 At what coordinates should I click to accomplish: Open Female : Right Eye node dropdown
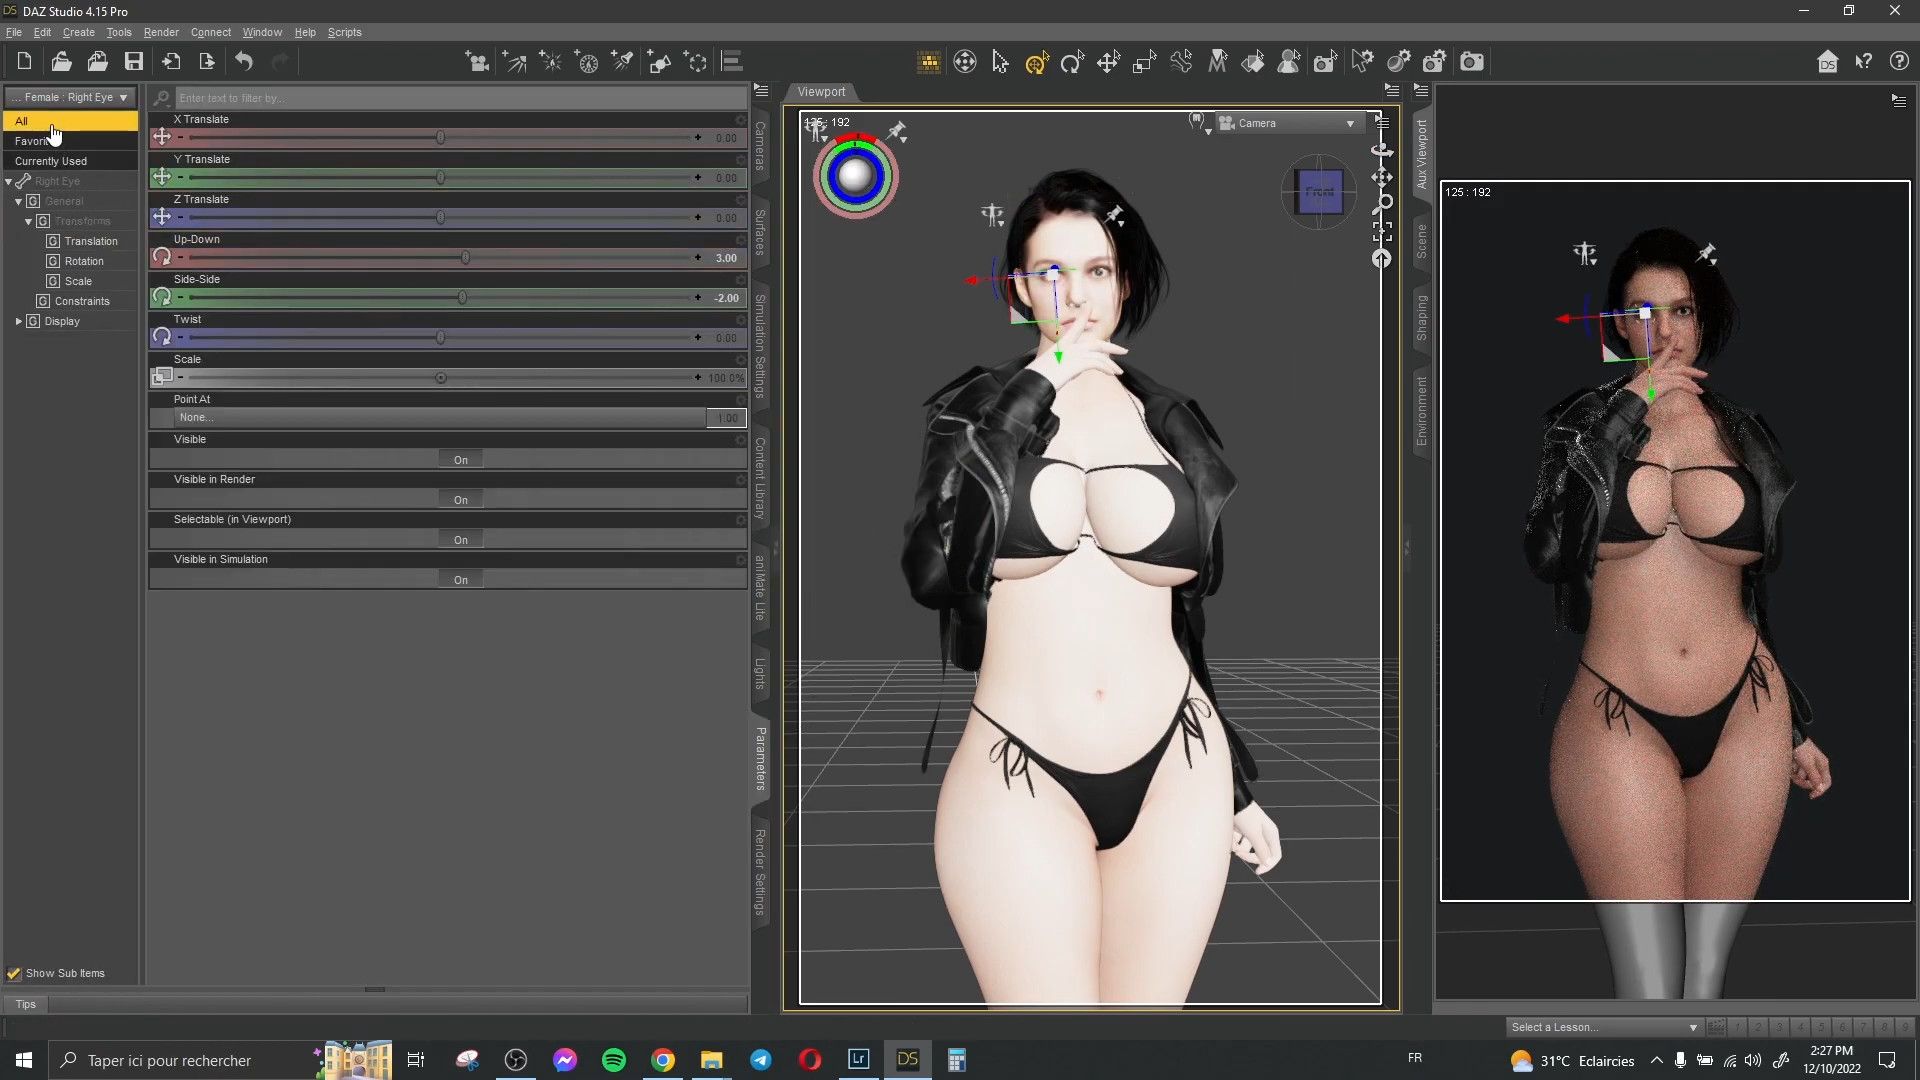(x=70, y=97)
